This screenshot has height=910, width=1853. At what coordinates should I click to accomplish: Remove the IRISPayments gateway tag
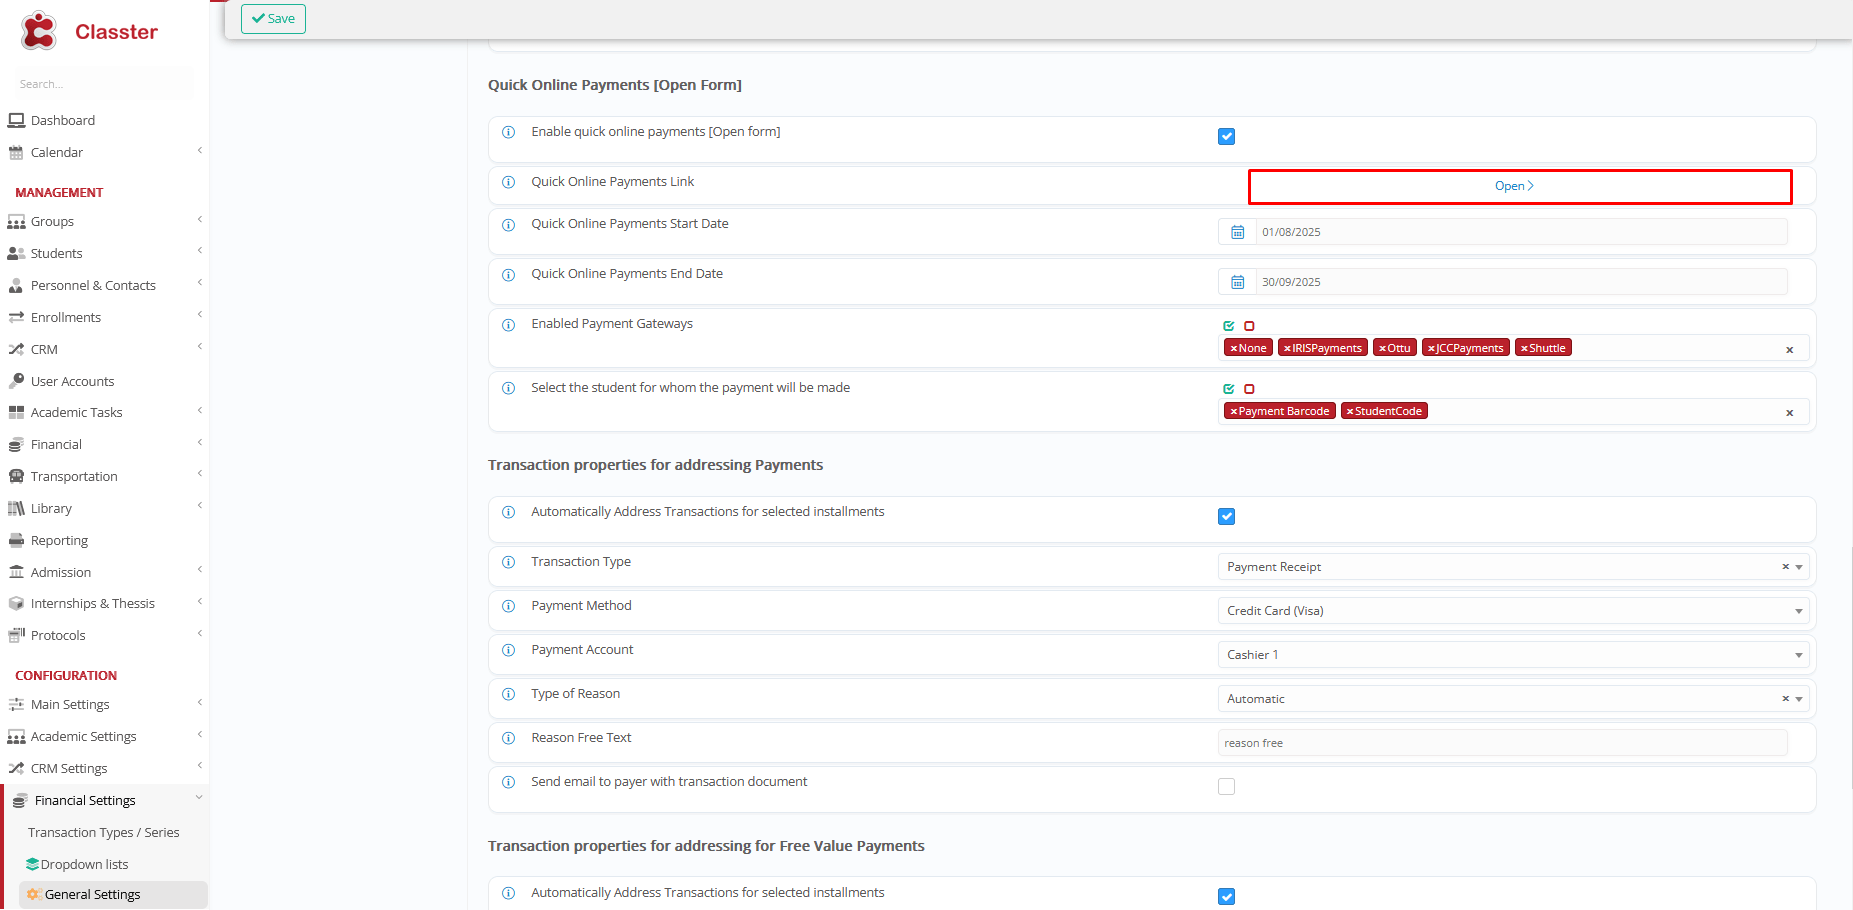[1287, 349]
